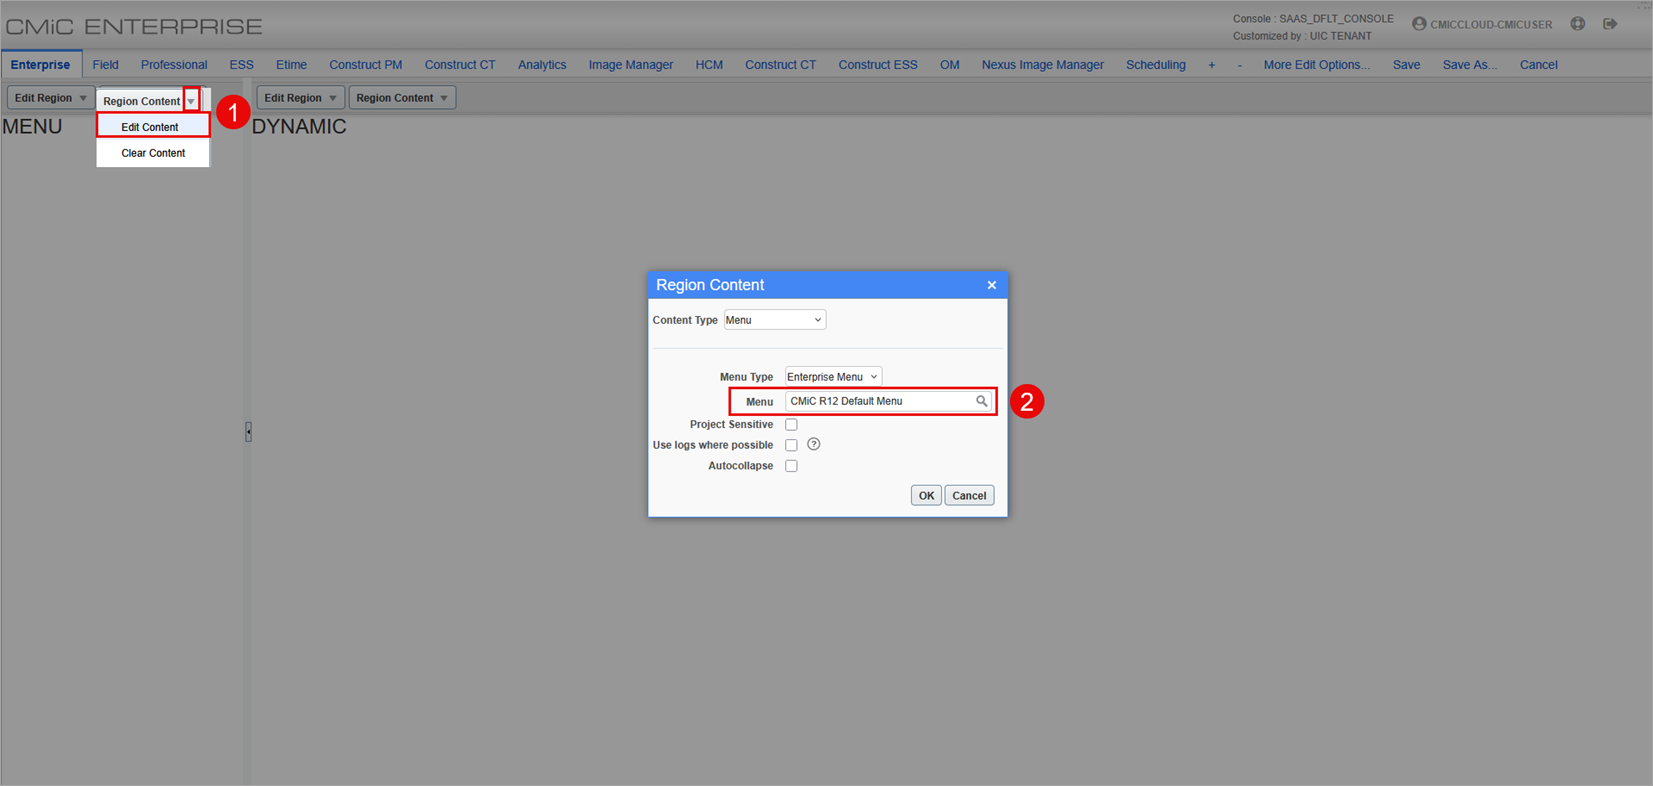Select the Image Manager tab
Viewport: 1653px width, 786px height.
click(631, 65)
